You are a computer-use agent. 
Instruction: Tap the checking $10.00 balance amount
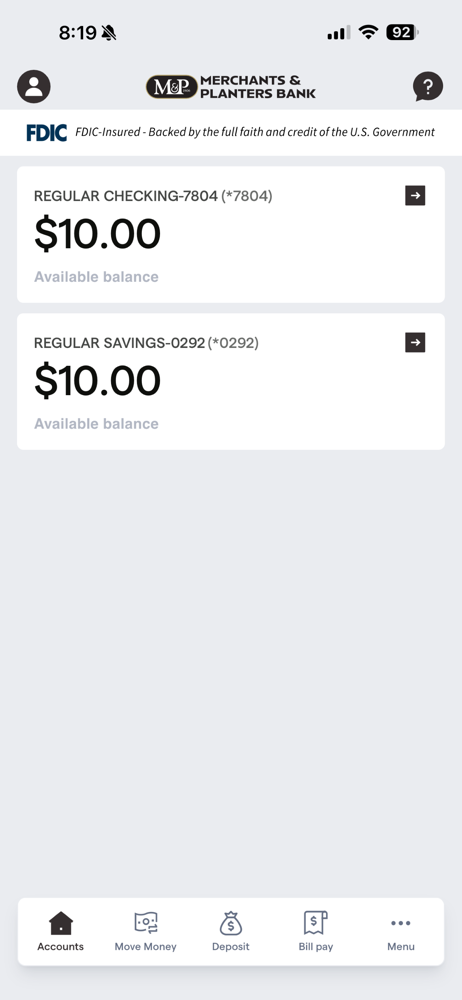[x=97, y=234]
